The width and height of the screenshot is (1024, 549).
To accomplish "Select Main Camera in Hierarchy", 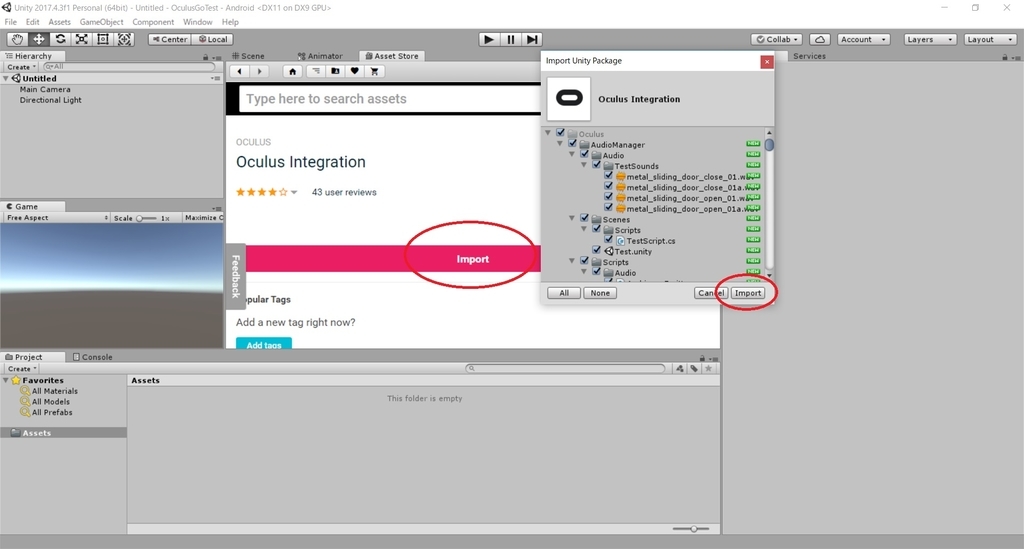I will (44, 89).
